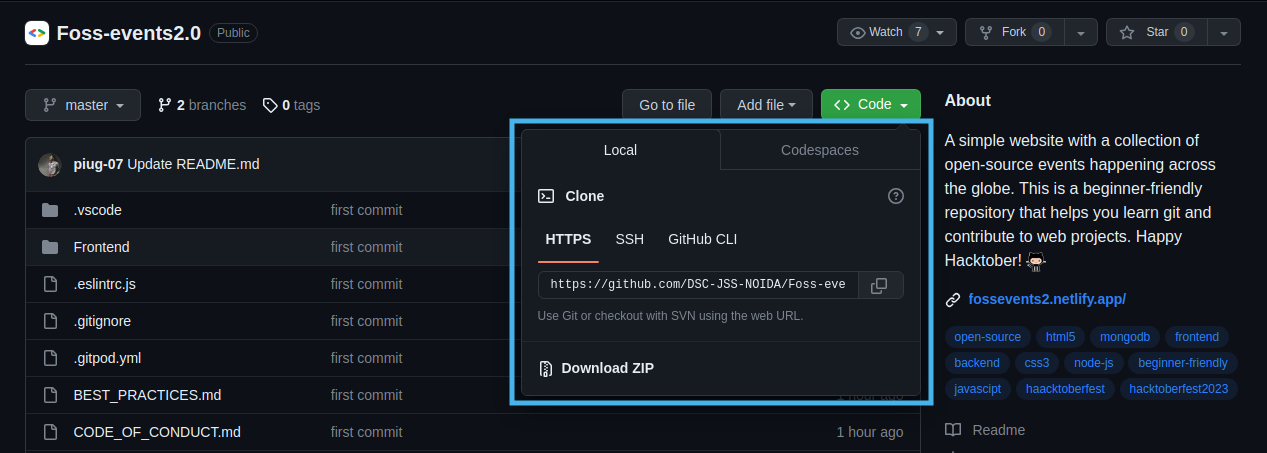Click the folder icon for Frontend
1267x453 pixels.
coord(50,247)
